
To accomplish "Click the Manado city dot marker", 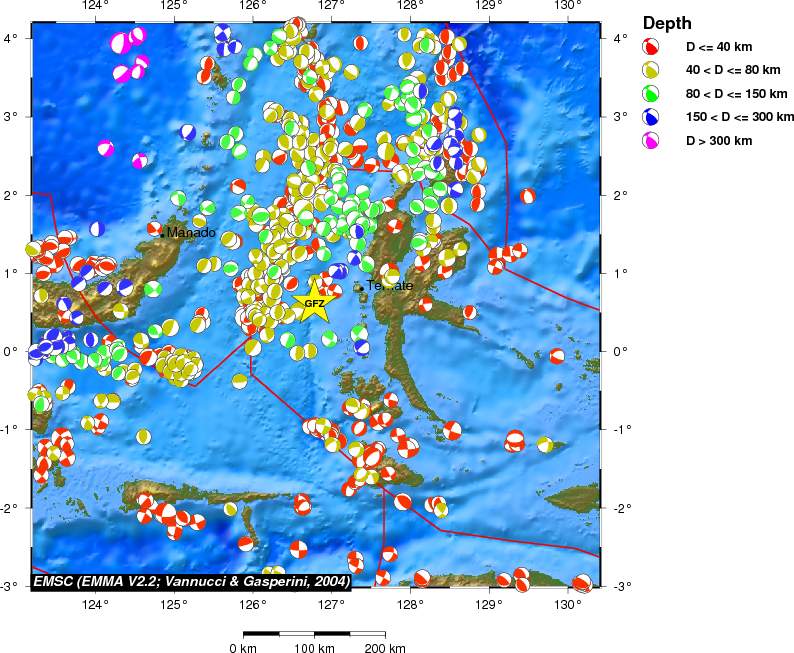I will tap(162, 235).
